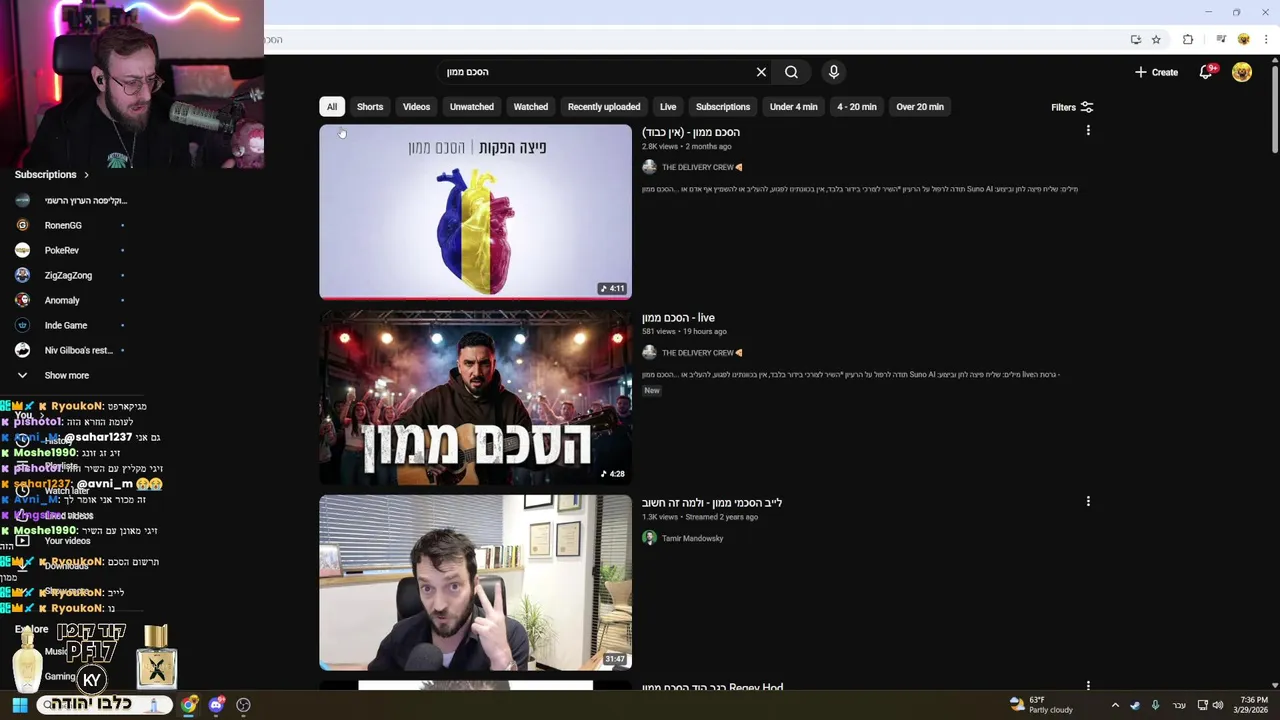This screenshot has width=1280, height=720.
Task: Open Windows Start menu
Action: tap(20, 705)
